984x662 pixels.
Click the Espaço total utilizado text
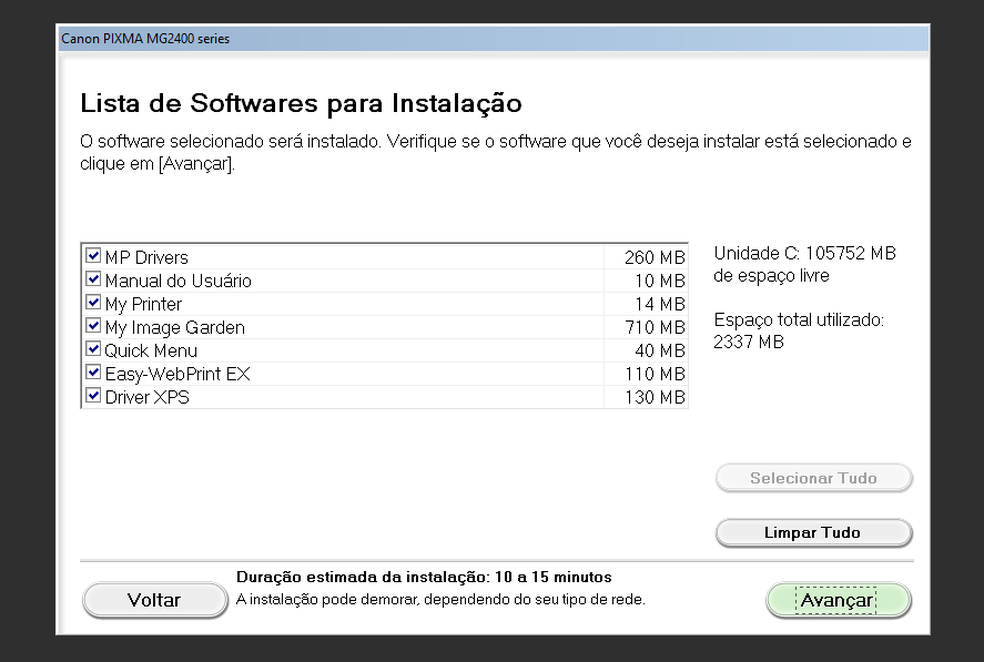point(798,331)
